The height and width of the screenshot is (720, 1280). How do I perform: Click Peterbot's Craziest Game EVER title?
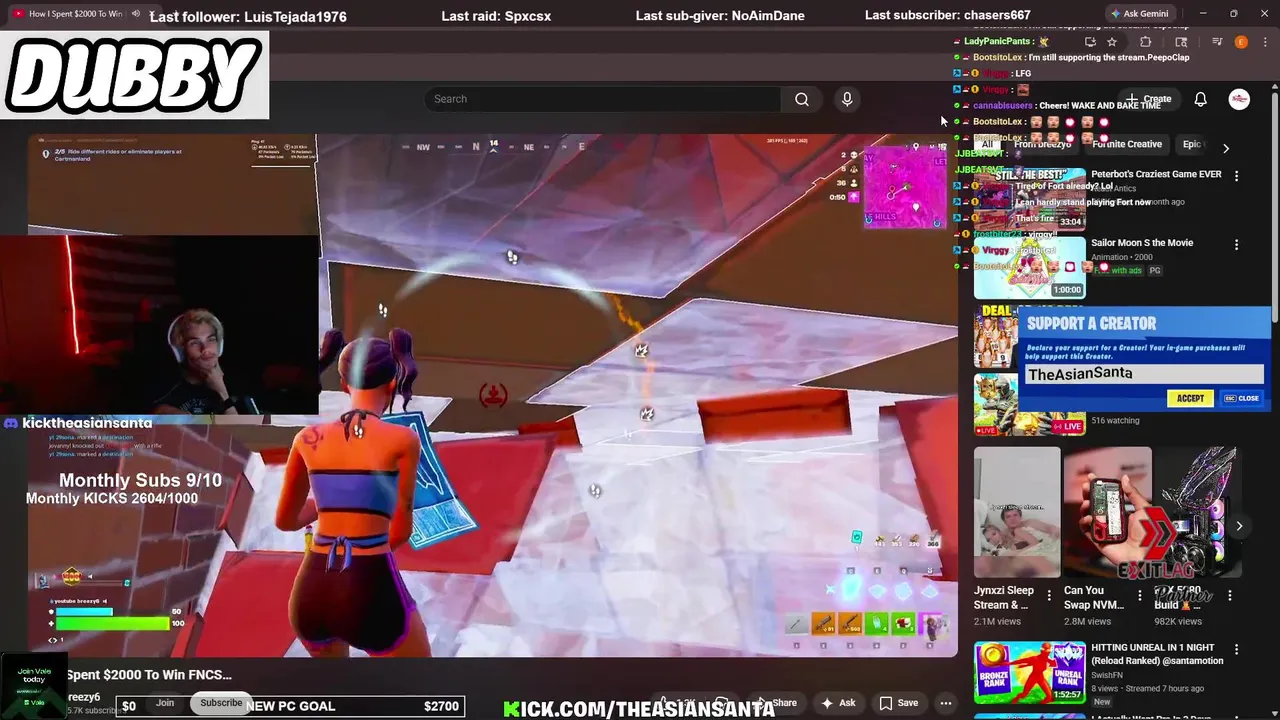tap(1156, 174)
